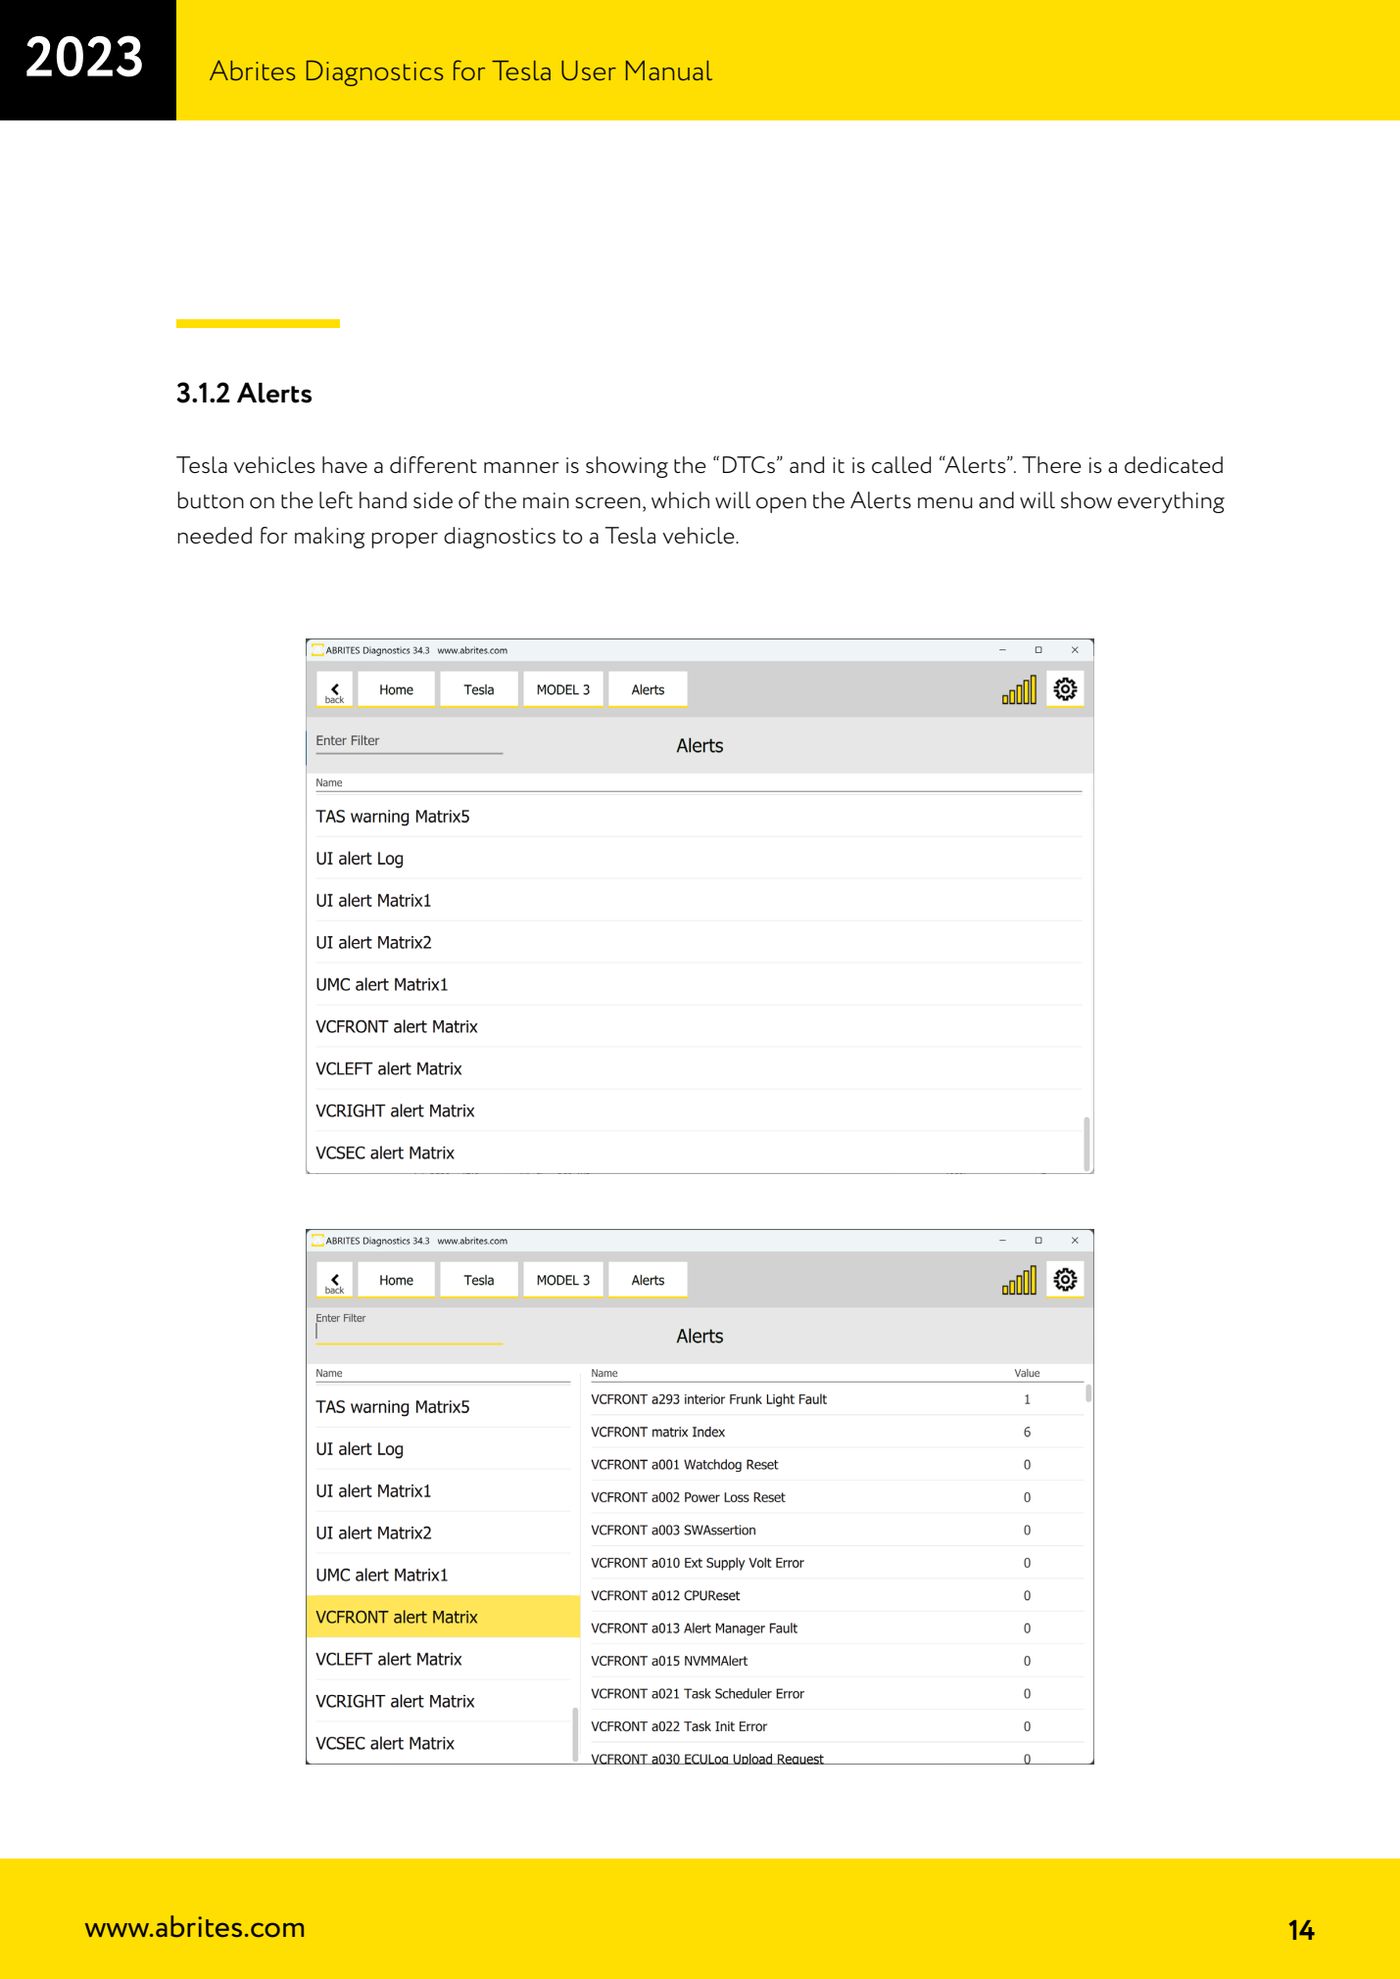Click signal strength icon in upper window
The width and height of the screenshot is (1400, 1979).
point(1019,690)
